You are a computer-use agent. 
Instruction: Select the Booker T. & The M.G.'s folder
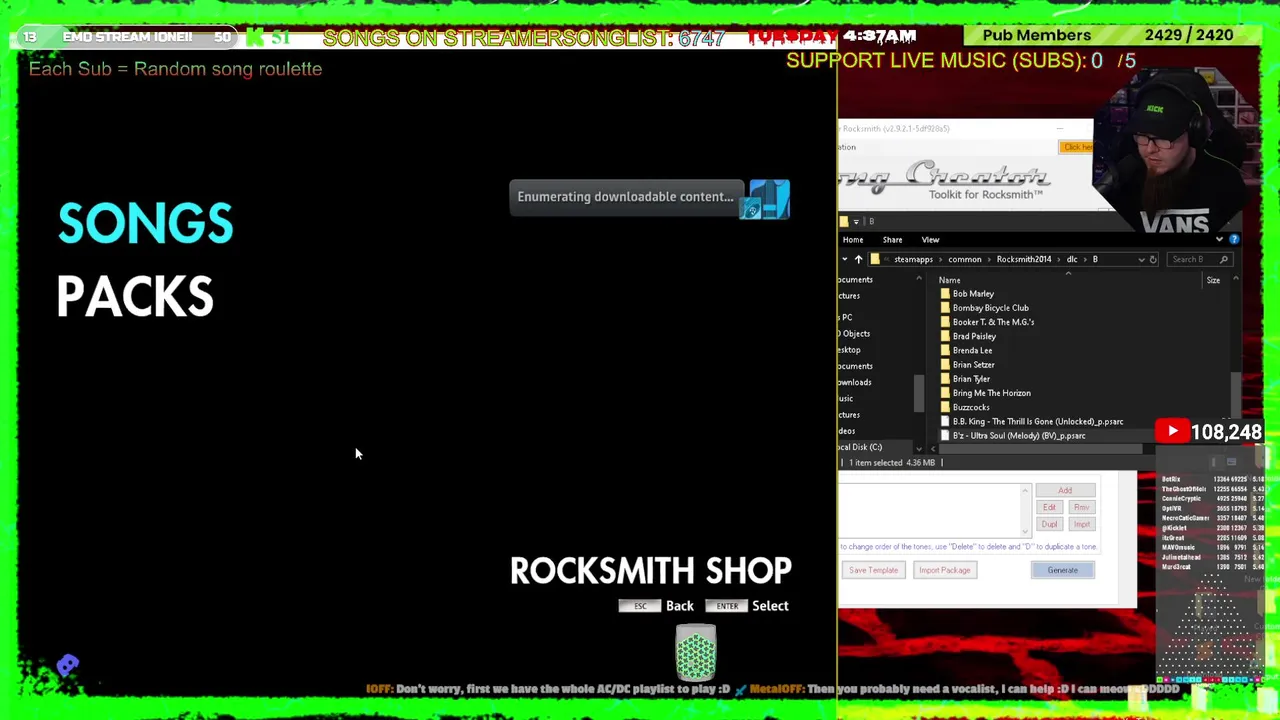click(x=994, y=322)
